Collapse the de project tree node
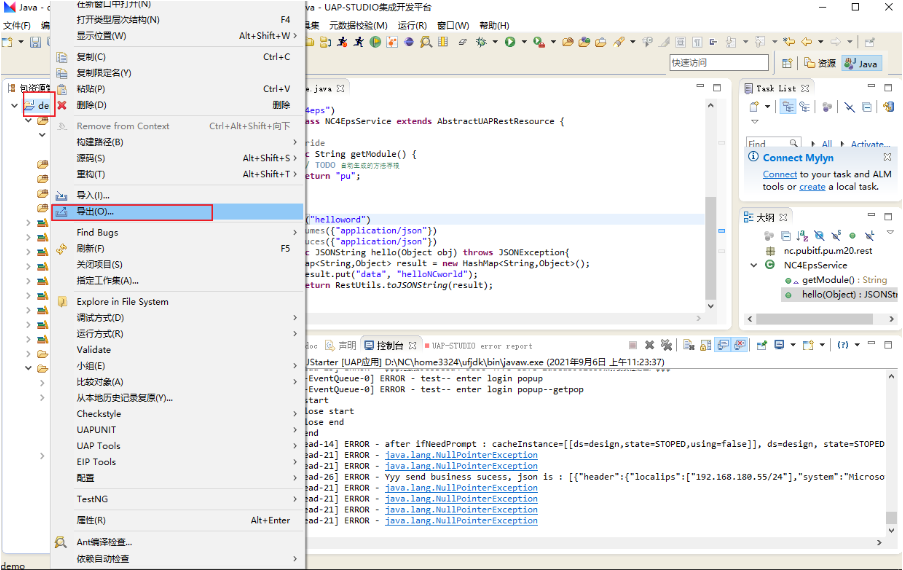 click(14, 105)
